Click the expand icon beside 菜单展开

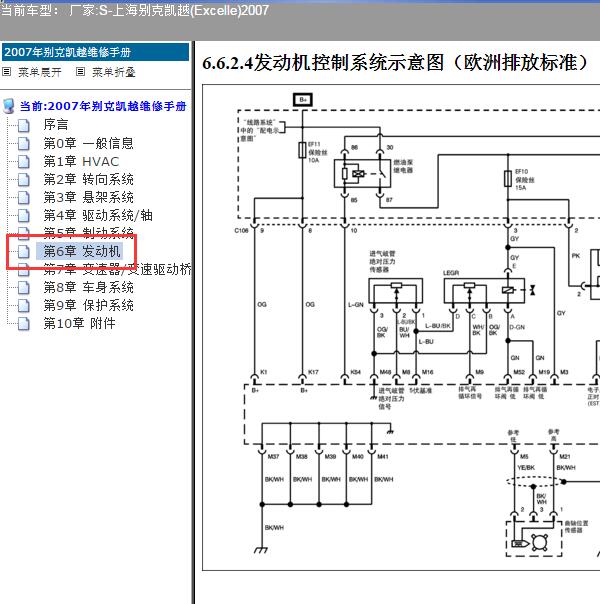click(x=7, y=72)
